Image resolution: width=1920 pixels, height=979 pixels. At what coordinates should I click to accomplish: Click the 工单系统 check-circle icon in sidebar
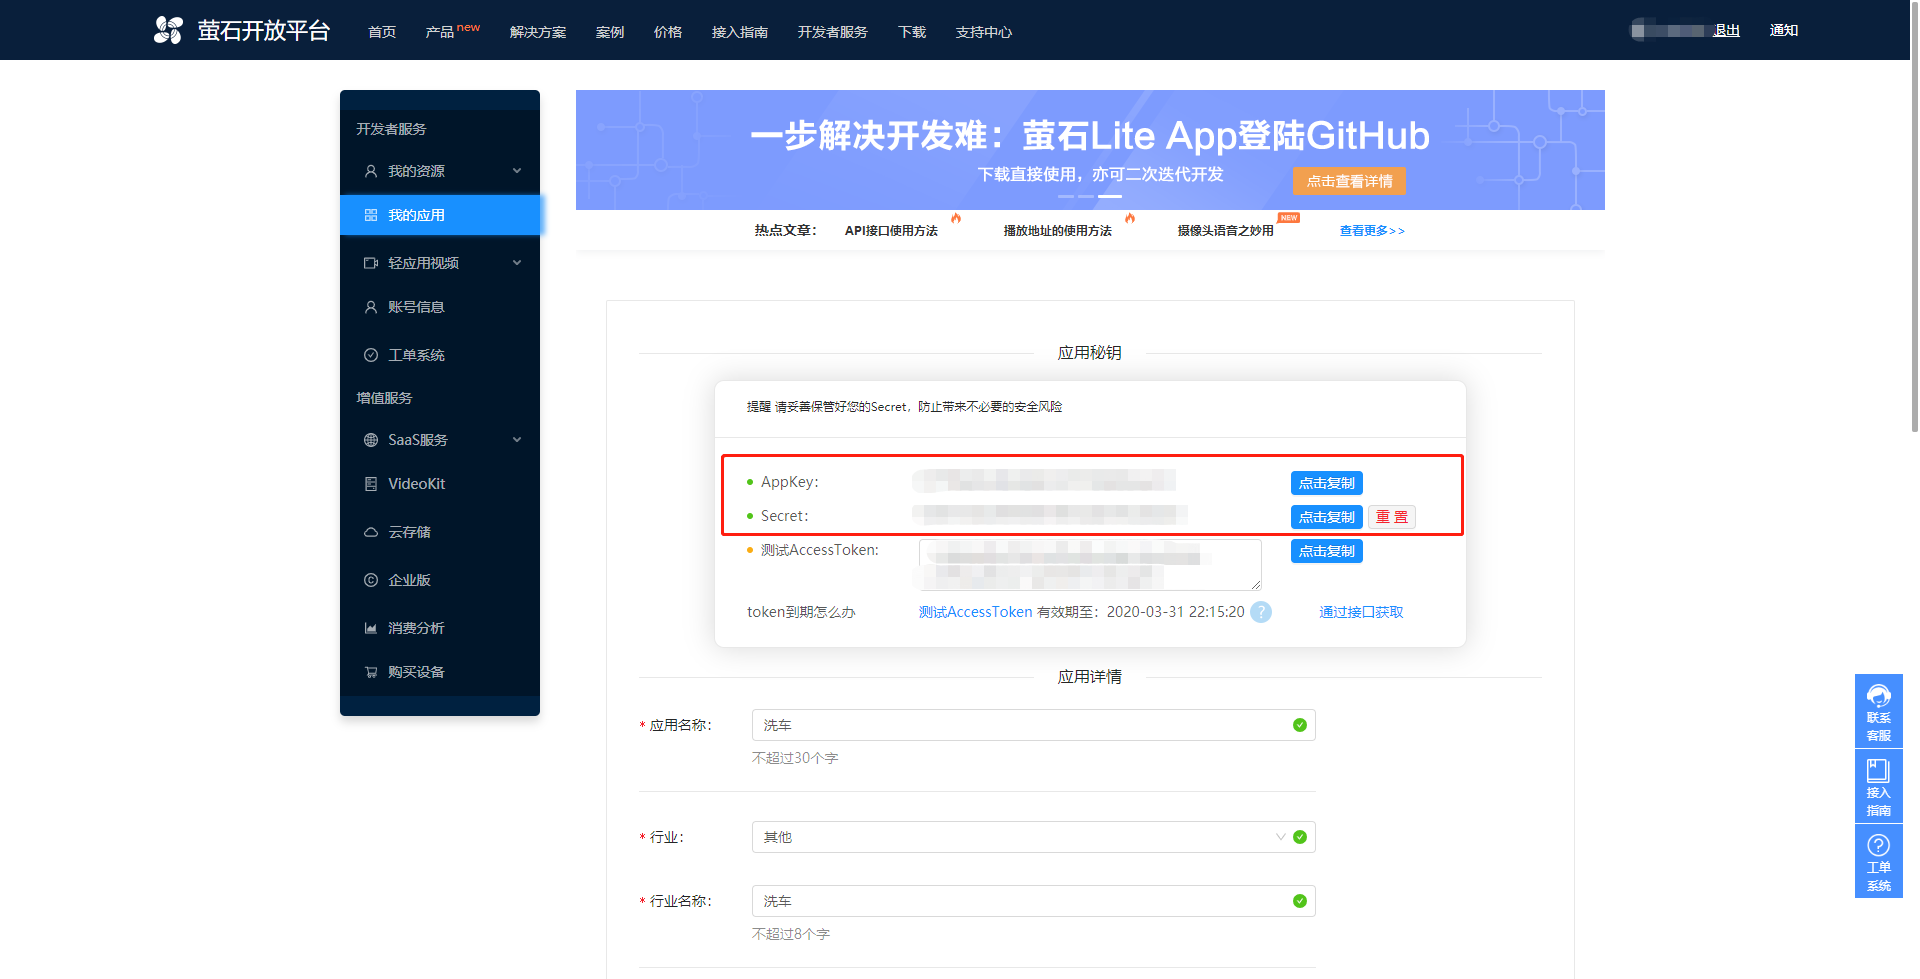371,355
